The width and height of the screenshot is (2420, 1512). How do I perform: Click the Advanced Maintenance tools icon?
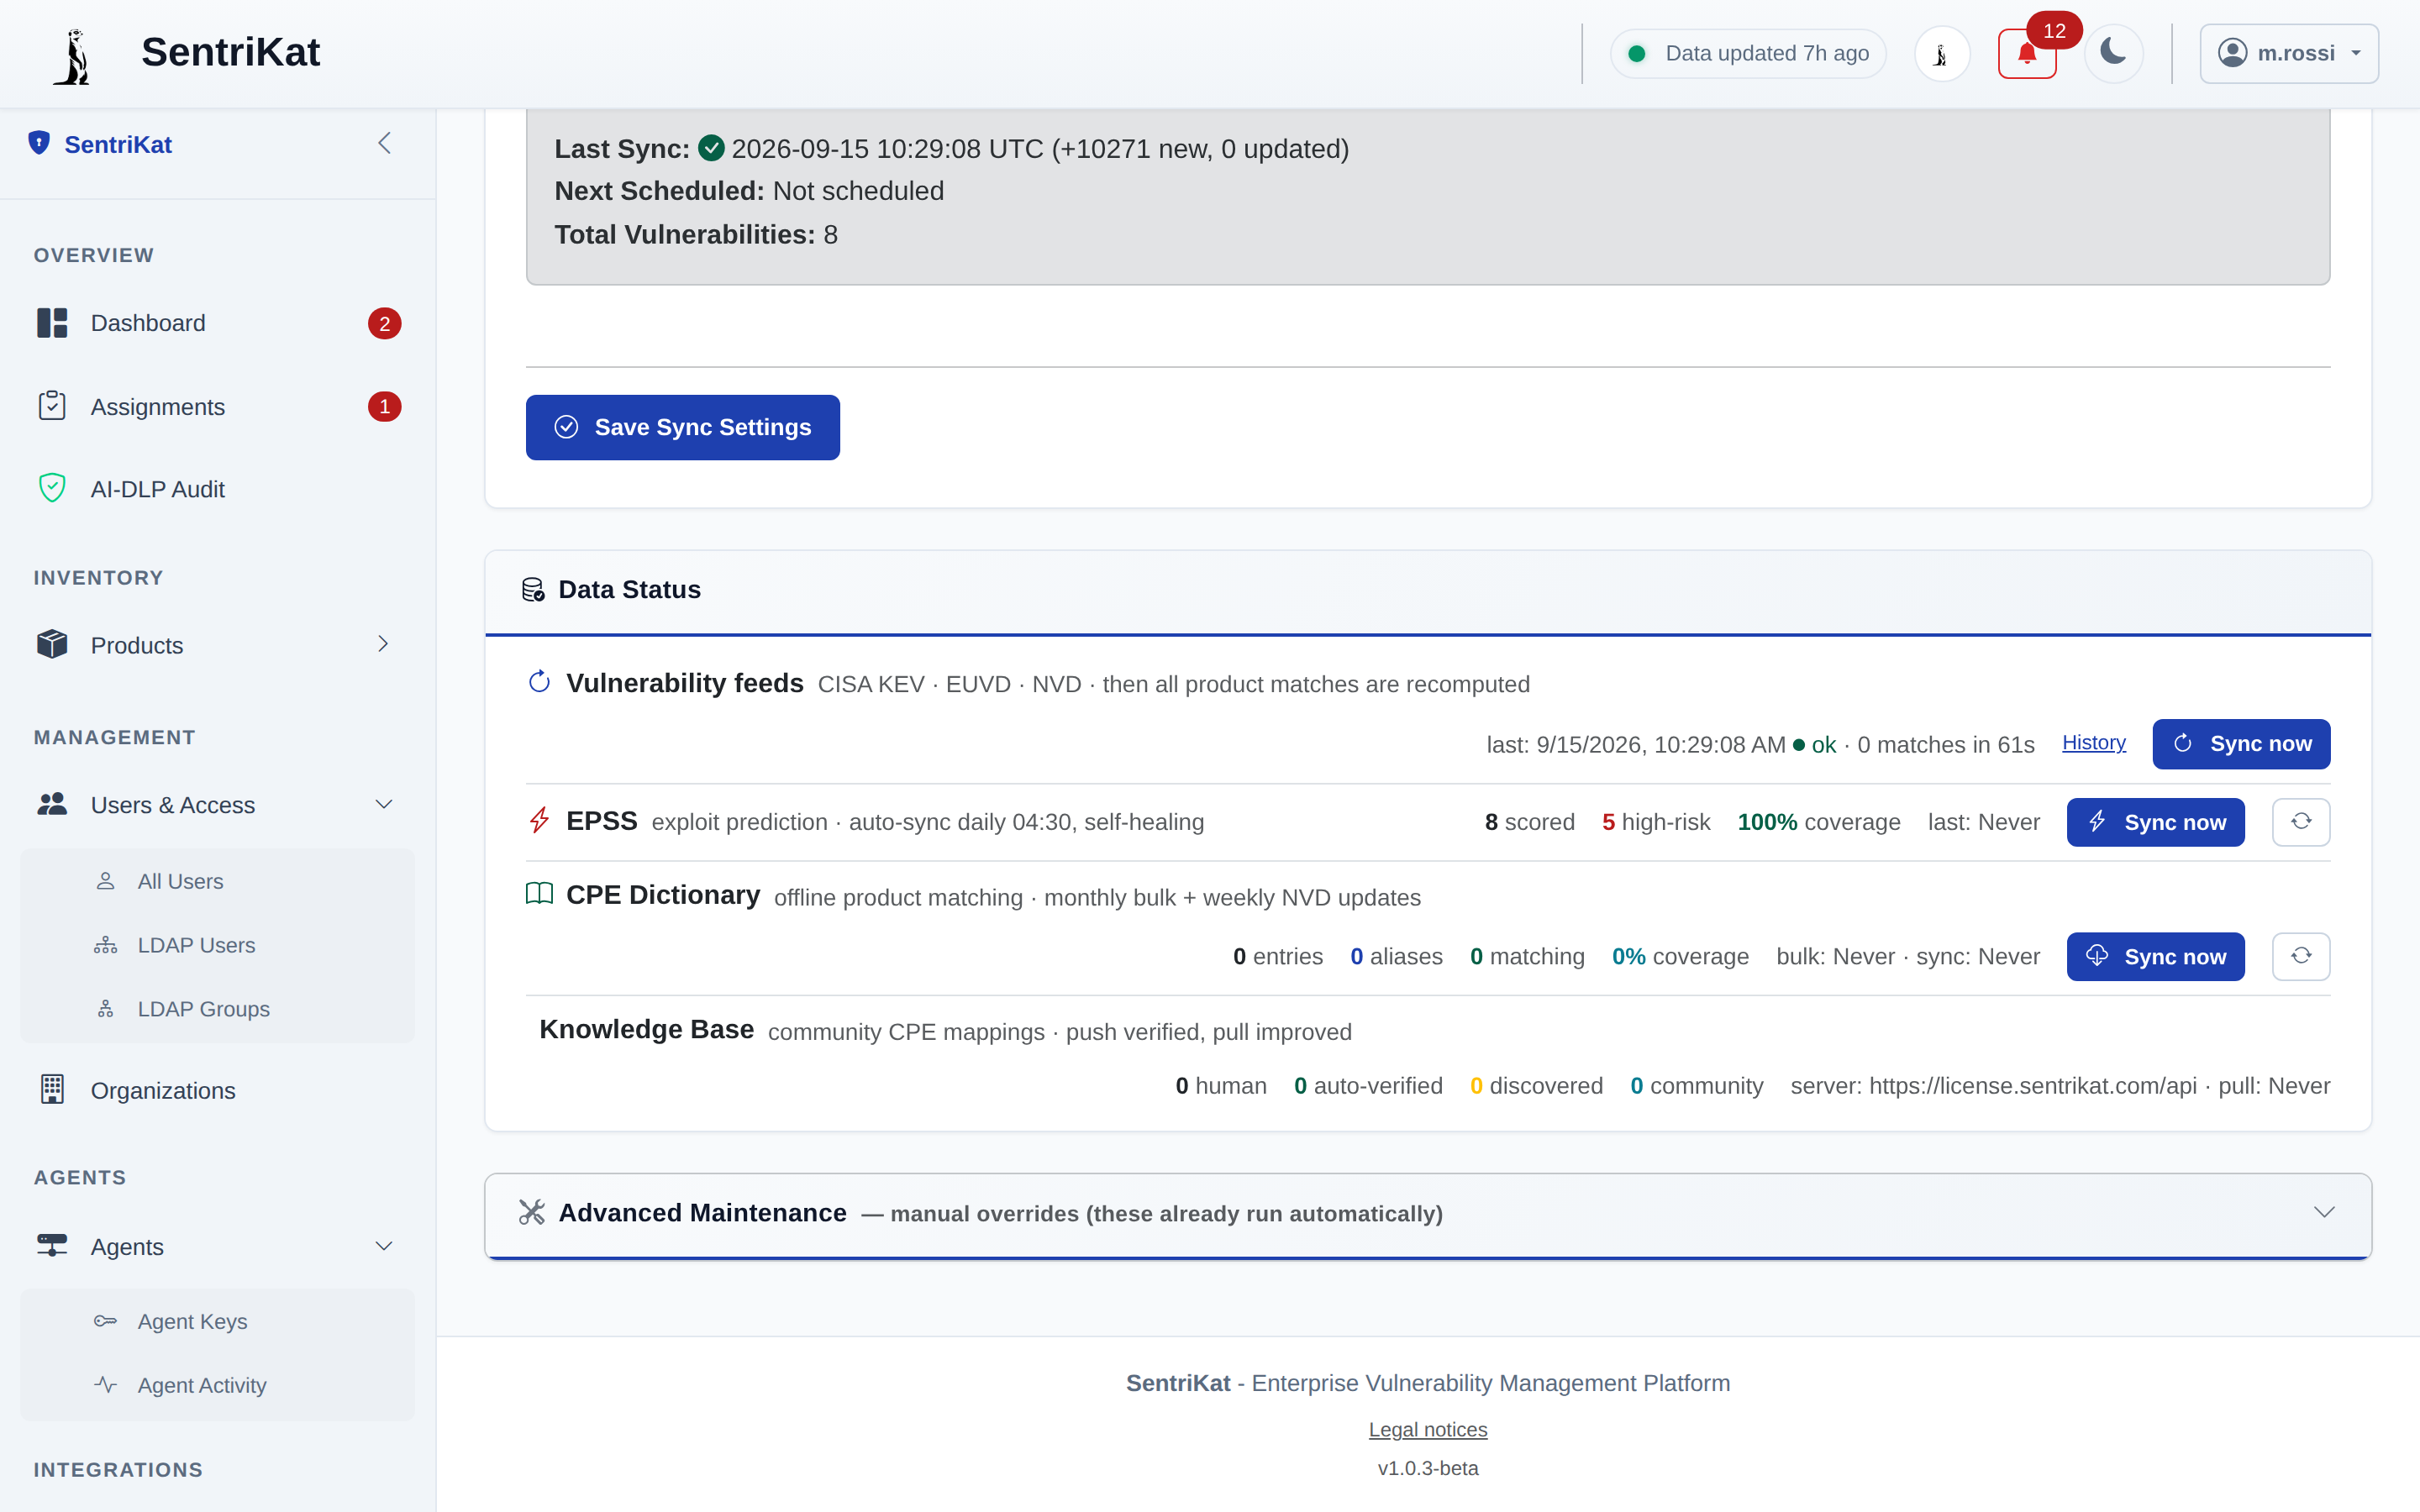(532, 1212)
